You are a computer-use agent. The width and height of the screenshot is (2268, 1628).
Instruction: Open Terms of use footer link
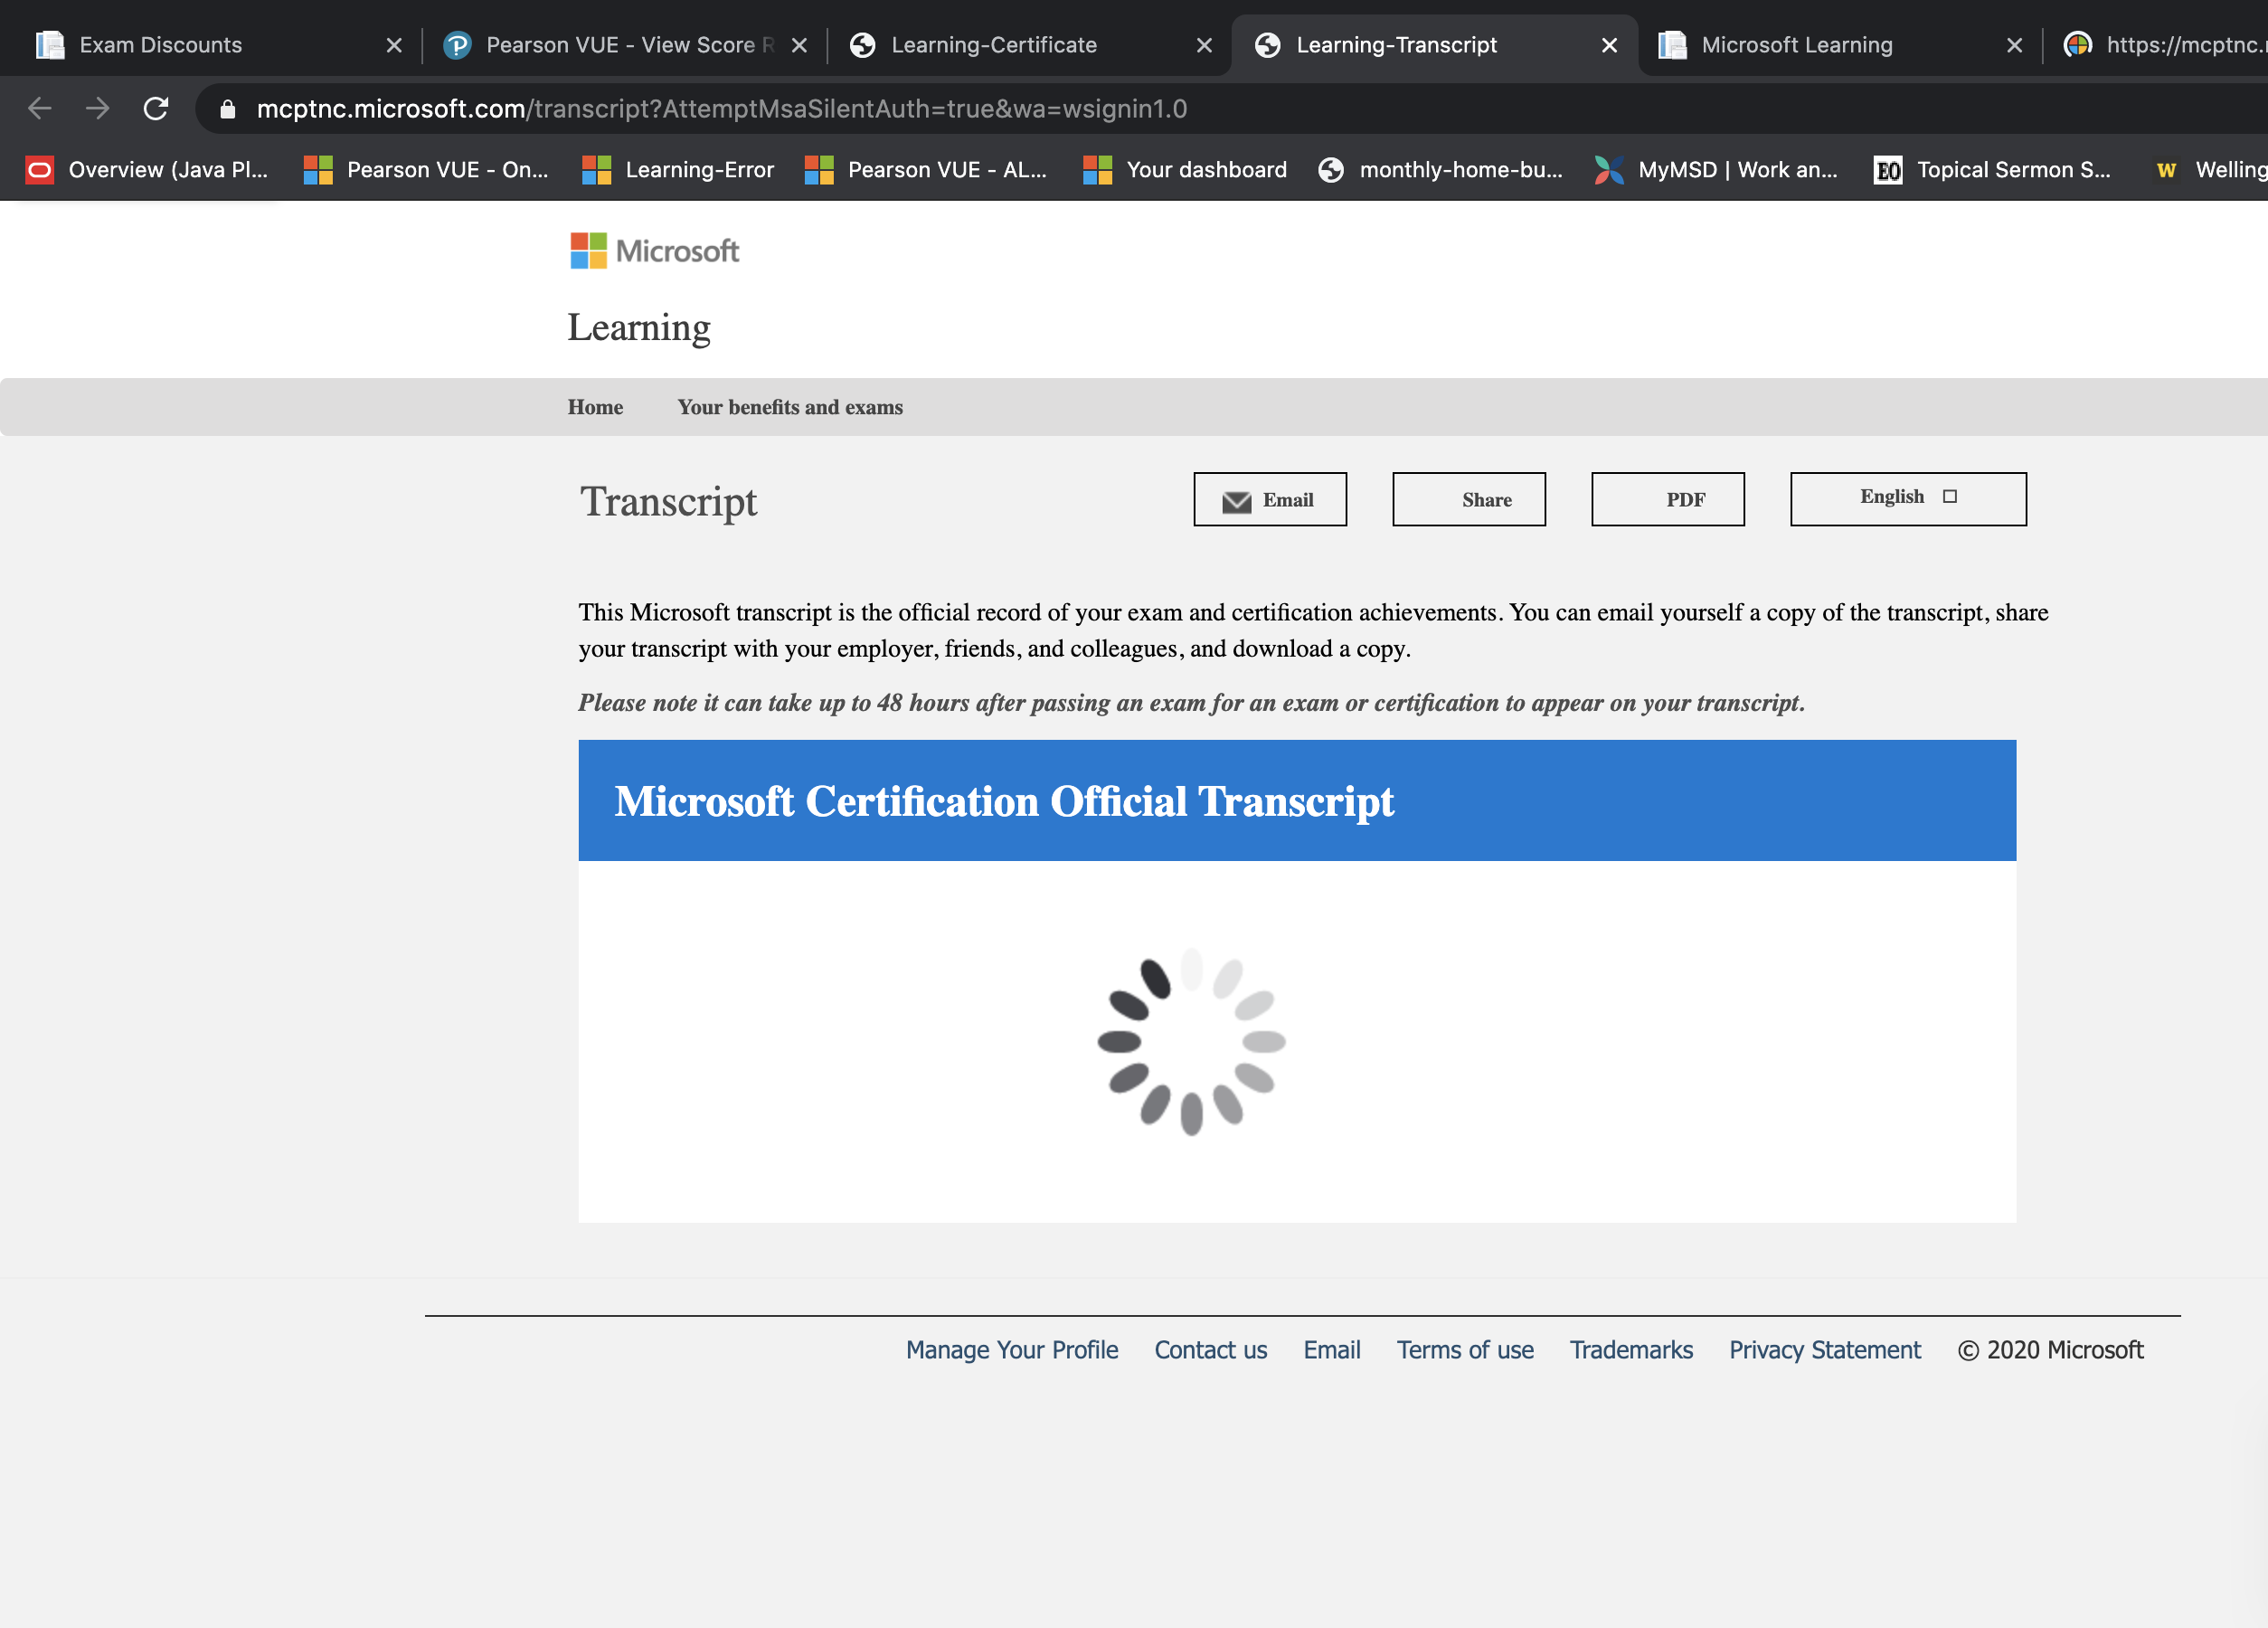click(1465, 1350)
